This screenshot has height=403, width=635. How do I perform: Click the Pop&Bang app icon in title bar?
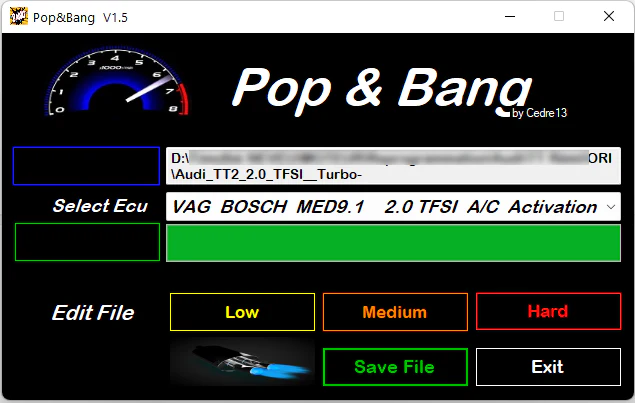tap(19, 17)
